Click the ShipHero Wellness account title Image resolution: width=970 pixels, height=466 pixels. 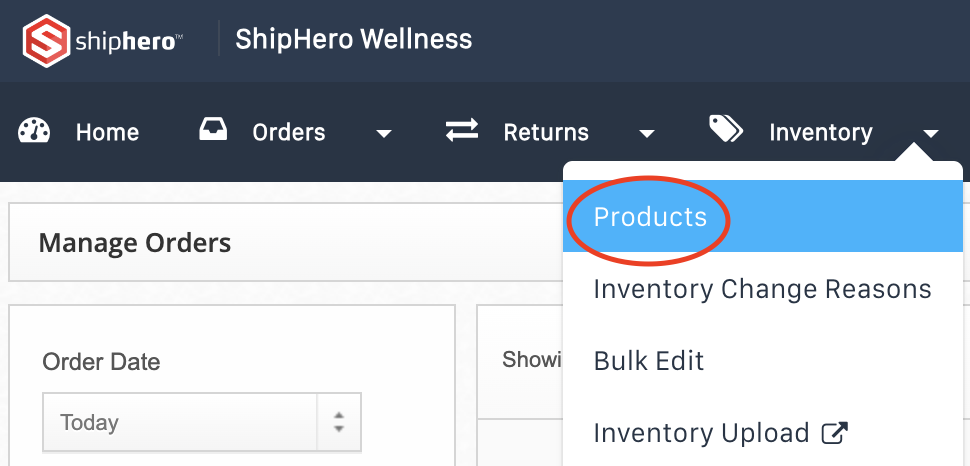354,40
